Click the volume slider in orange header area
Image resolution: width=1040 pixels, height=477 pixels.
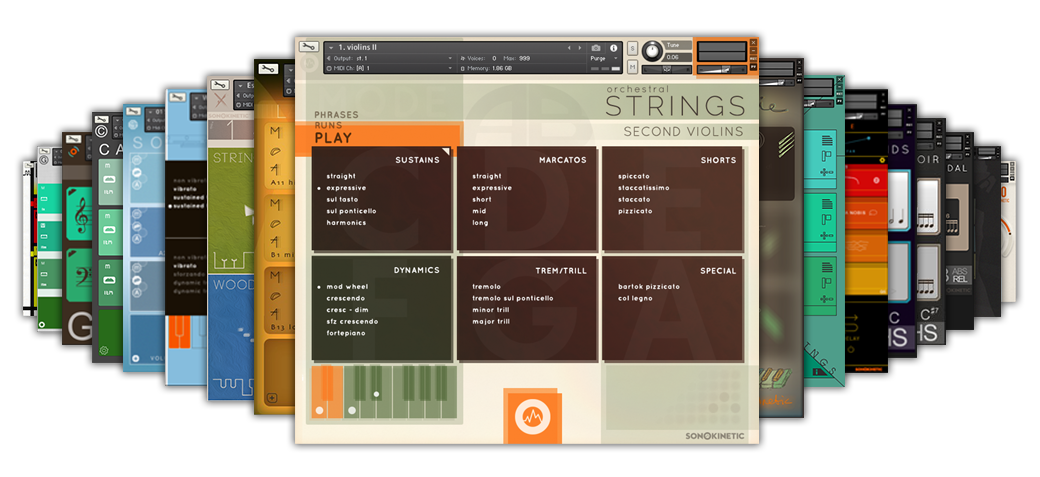722,69
